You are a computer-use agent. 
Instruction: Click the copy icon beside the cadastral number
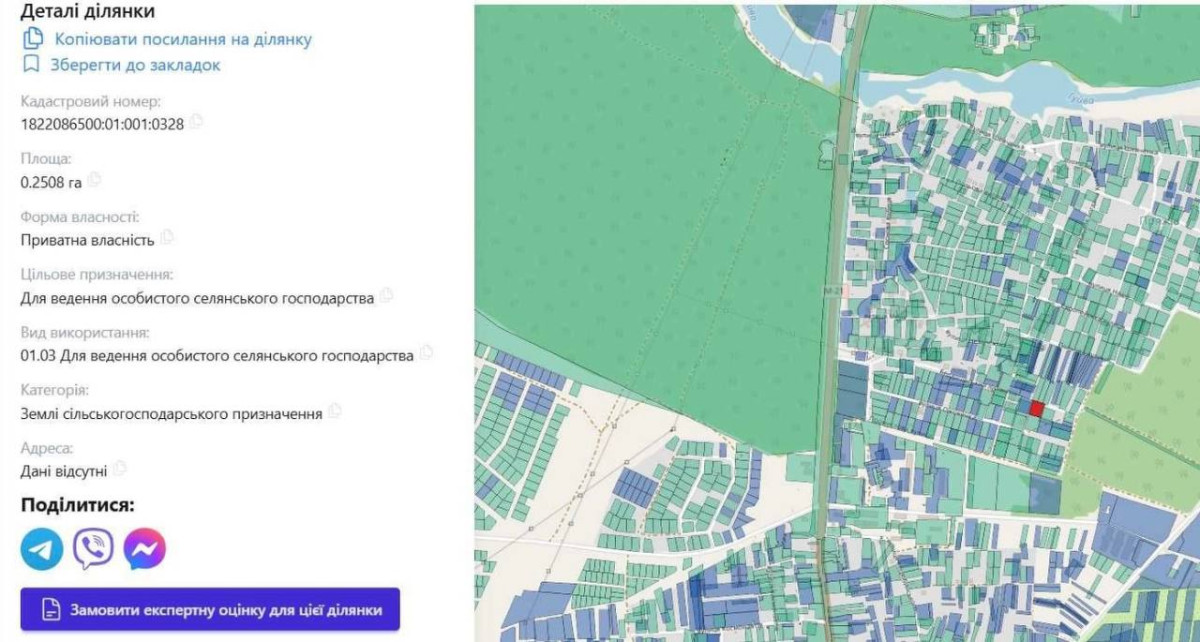click(196, 122)
